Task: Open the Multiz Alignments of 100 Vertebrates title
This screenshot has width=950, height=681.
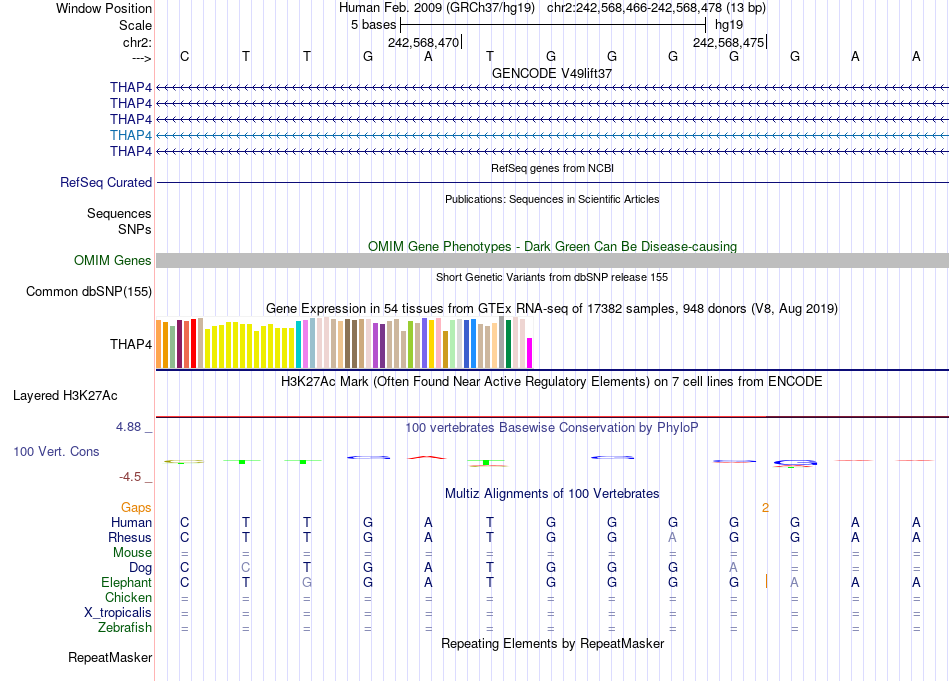Action: click(x=552, y=494)
